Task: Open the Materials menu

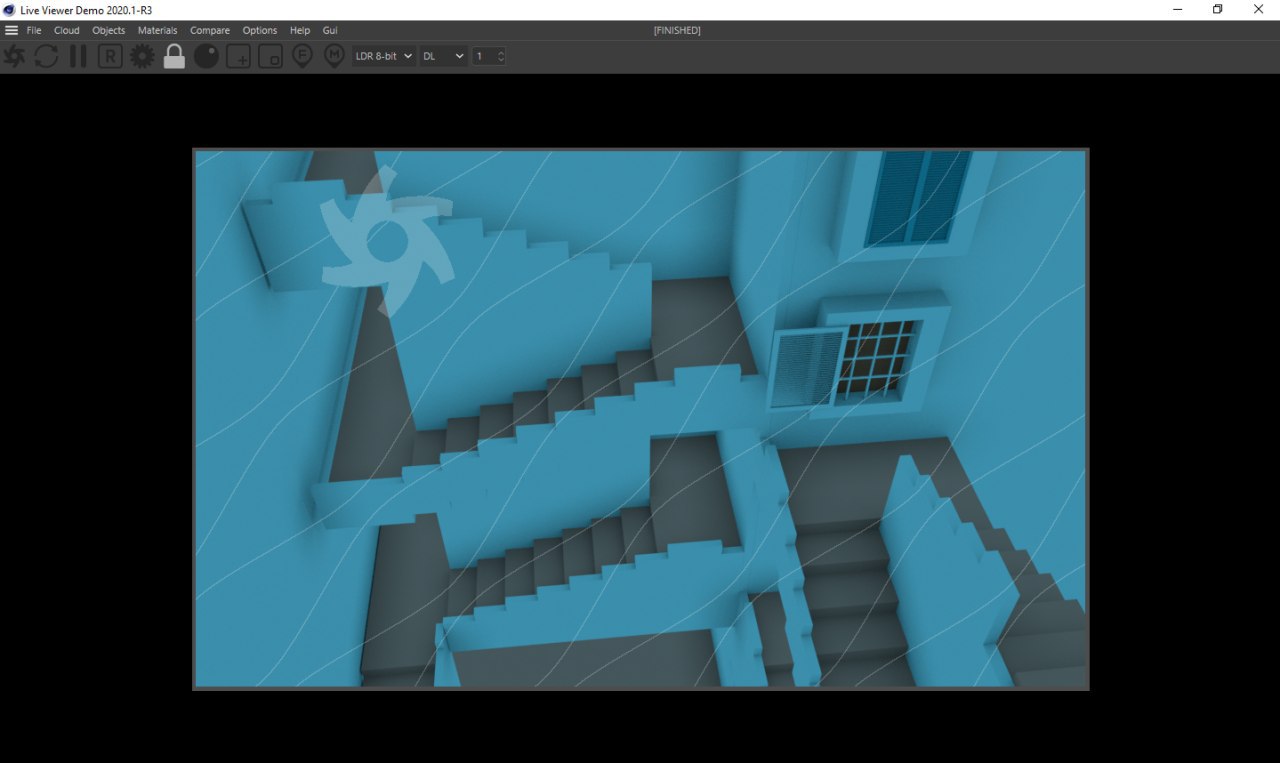Action: point(157,30)
